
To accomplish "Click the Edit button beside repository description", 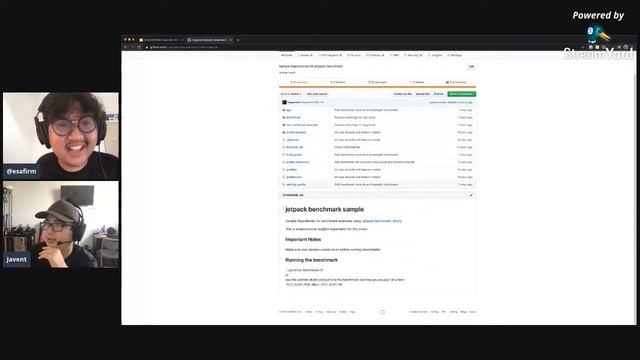I will coord(471,67).
